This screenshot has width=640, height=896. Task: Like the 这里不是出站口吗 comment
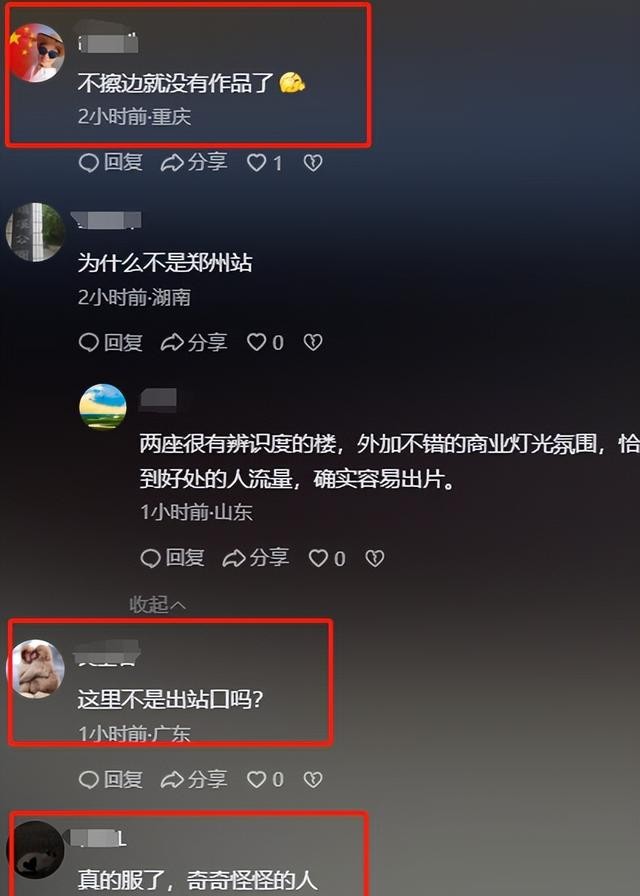pos(265,779)
